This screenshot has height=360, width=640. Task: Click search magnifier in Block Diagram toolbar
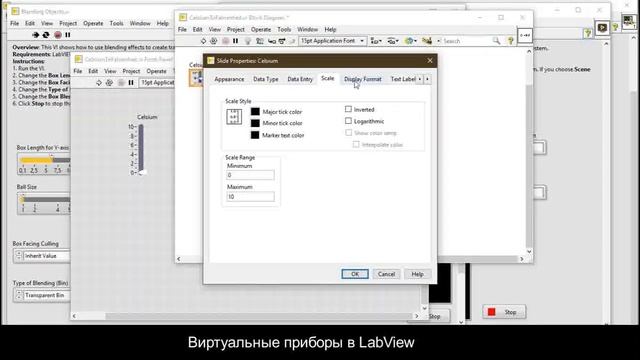[496, 41]
